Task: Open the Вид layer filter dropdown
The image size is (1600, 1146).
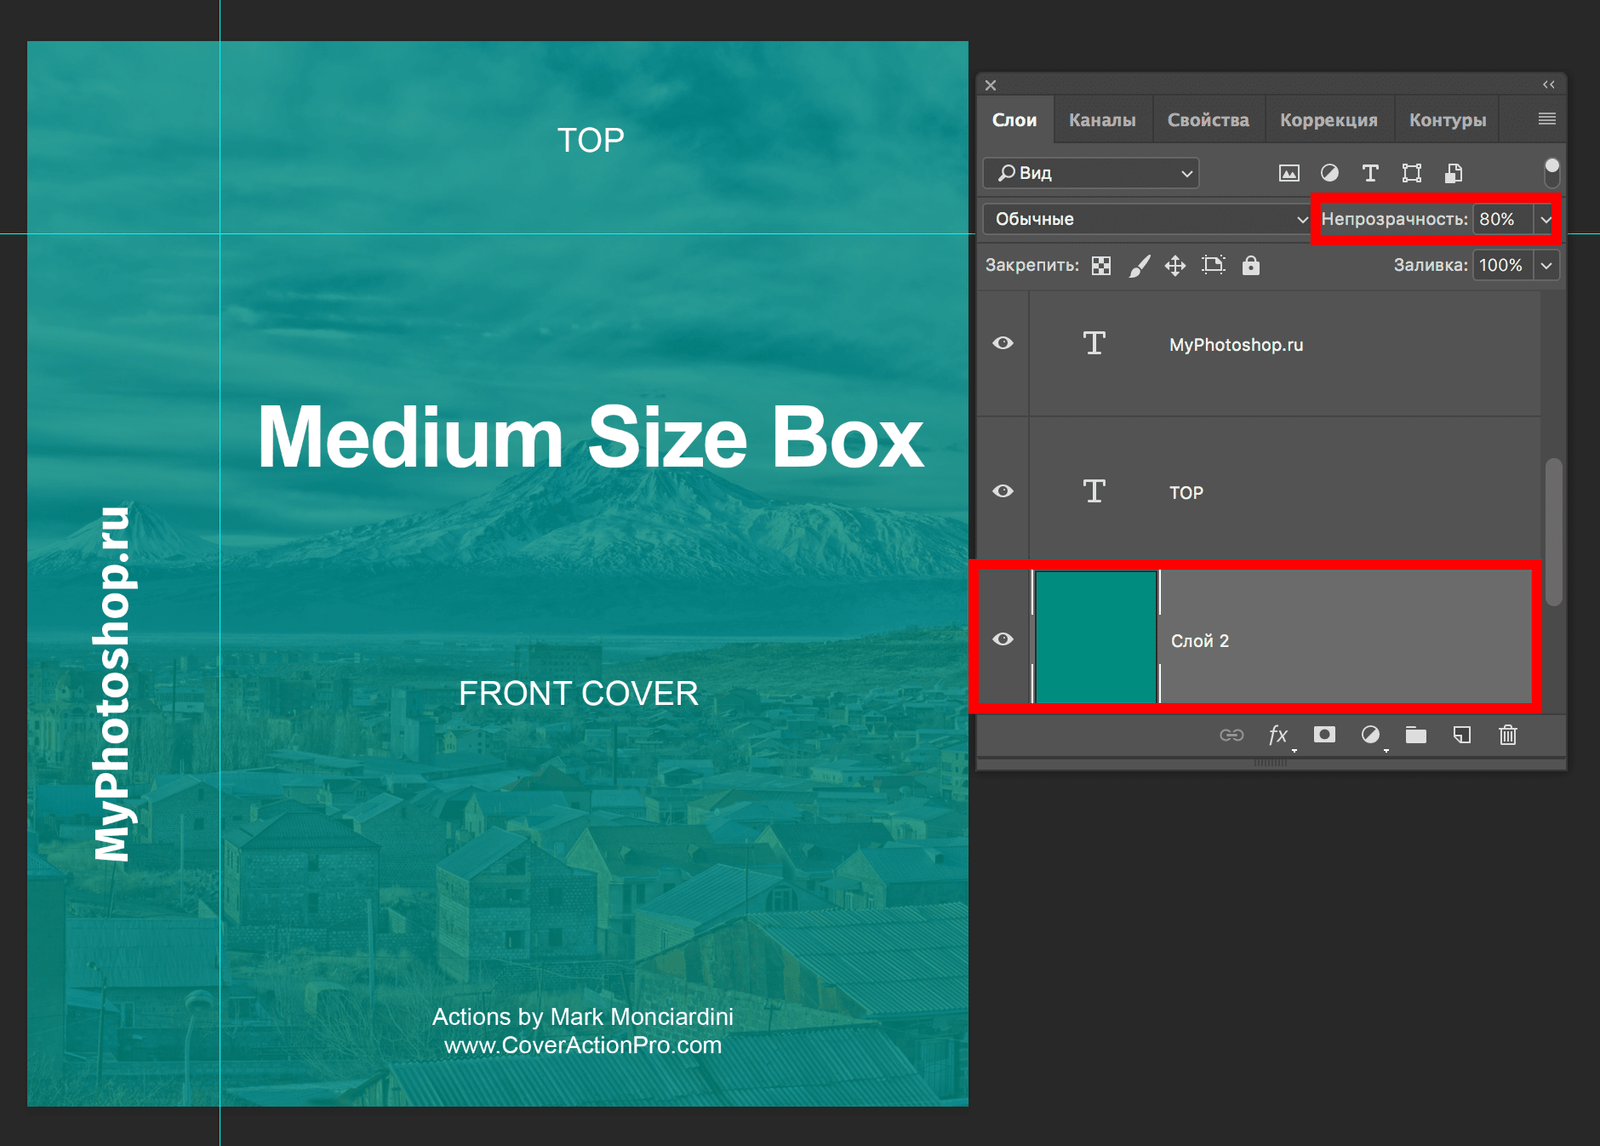Action: [1092, 173]
